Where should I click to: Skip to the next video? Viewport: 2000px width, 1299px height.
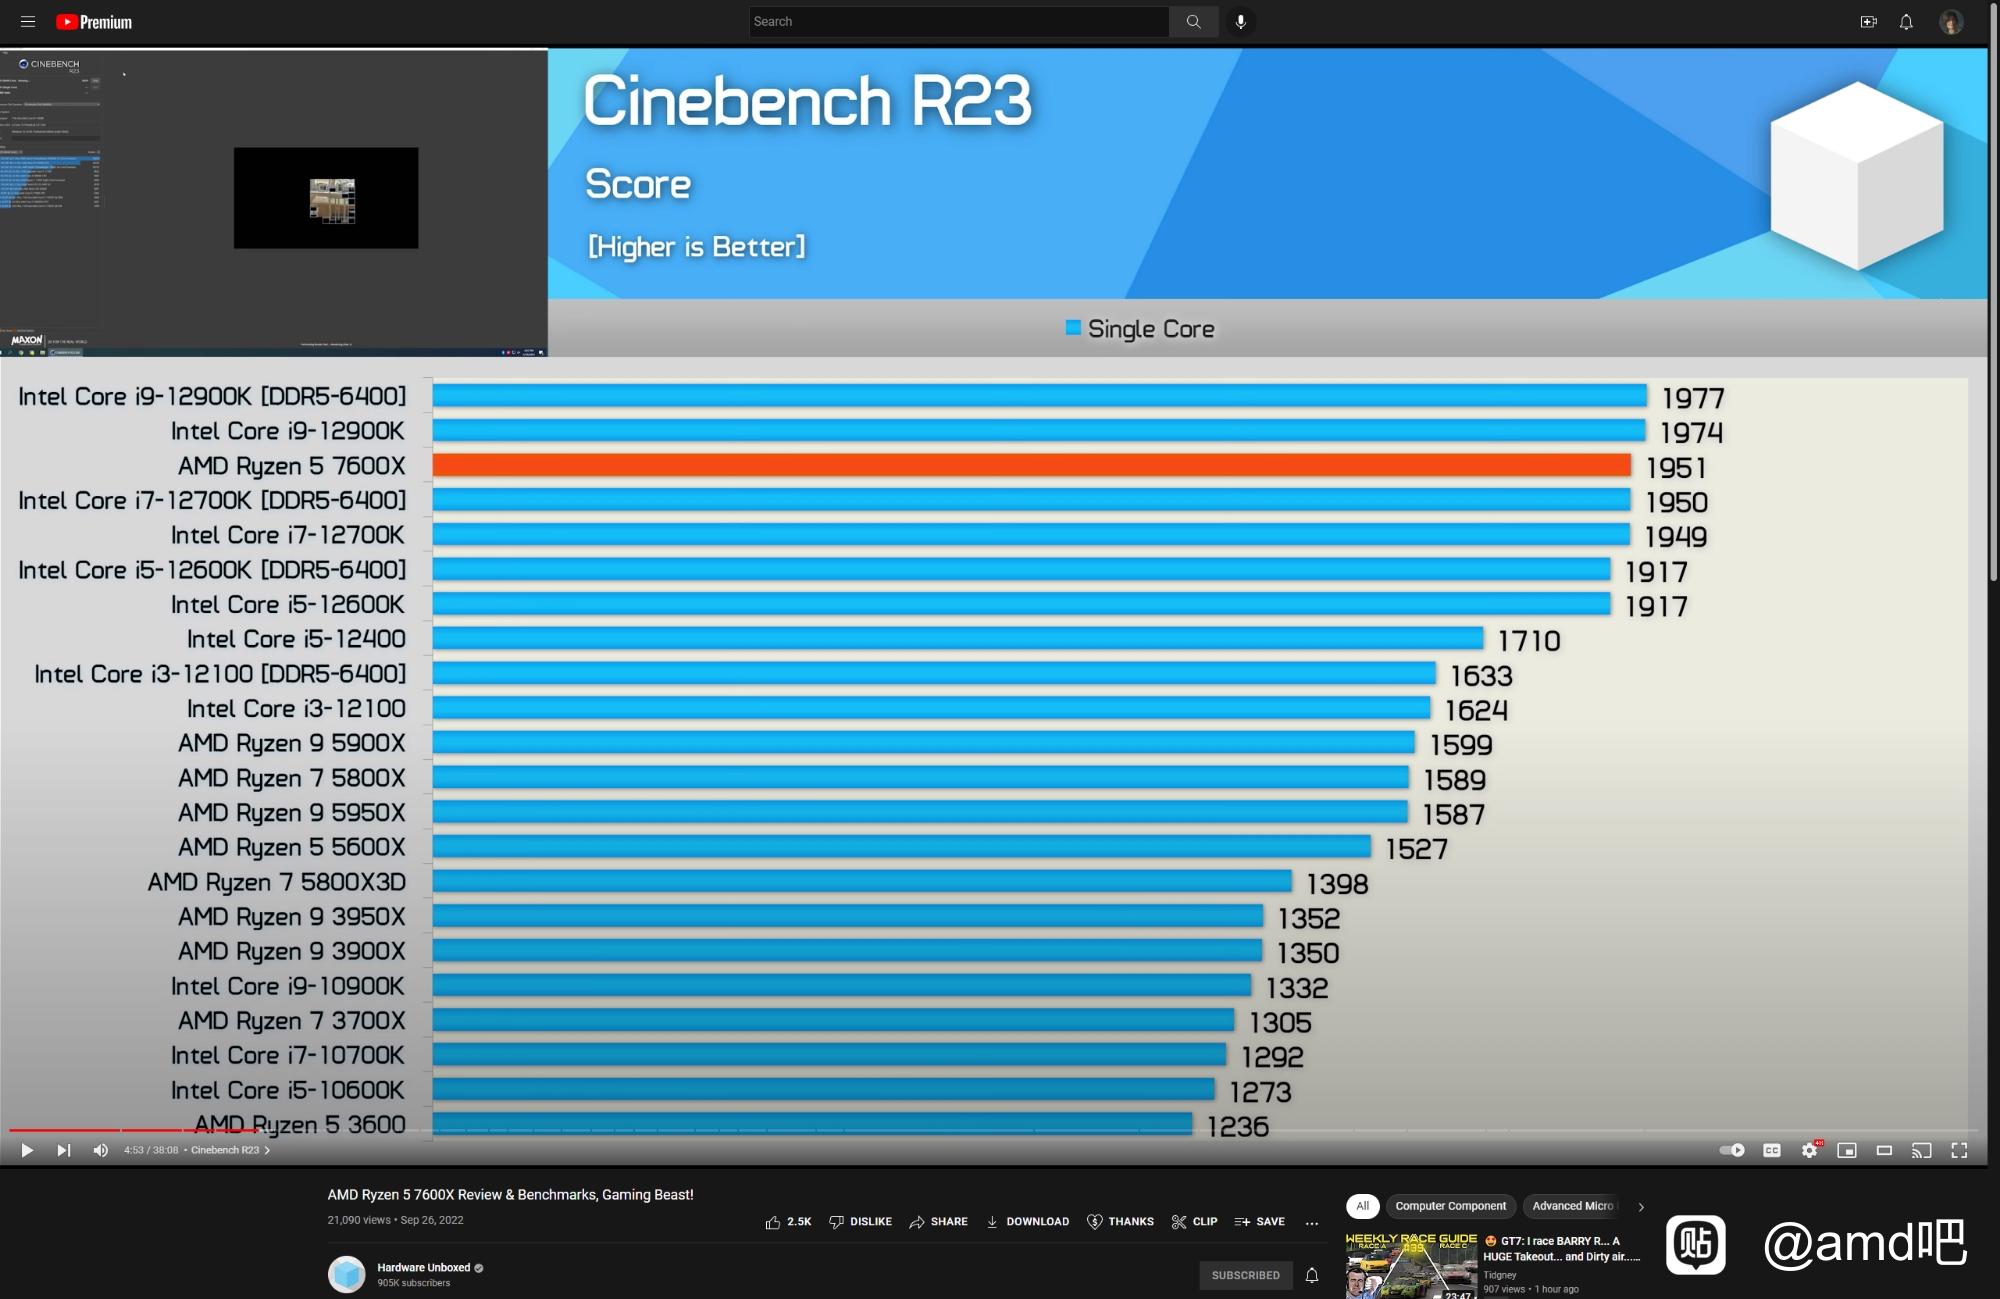click(x=63, y=1150)
